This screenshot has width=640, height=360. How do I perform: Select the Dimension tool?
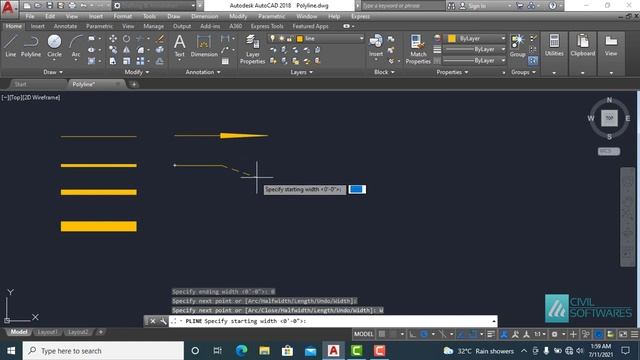tap(204, 45)
